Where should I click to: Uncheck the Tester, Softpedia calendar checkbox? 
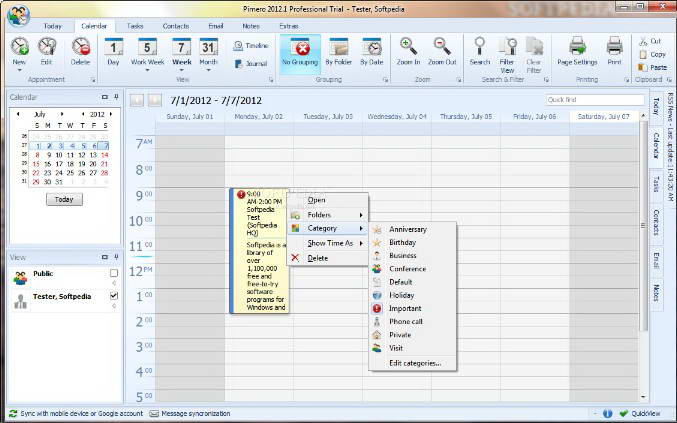tap(114, 296)
